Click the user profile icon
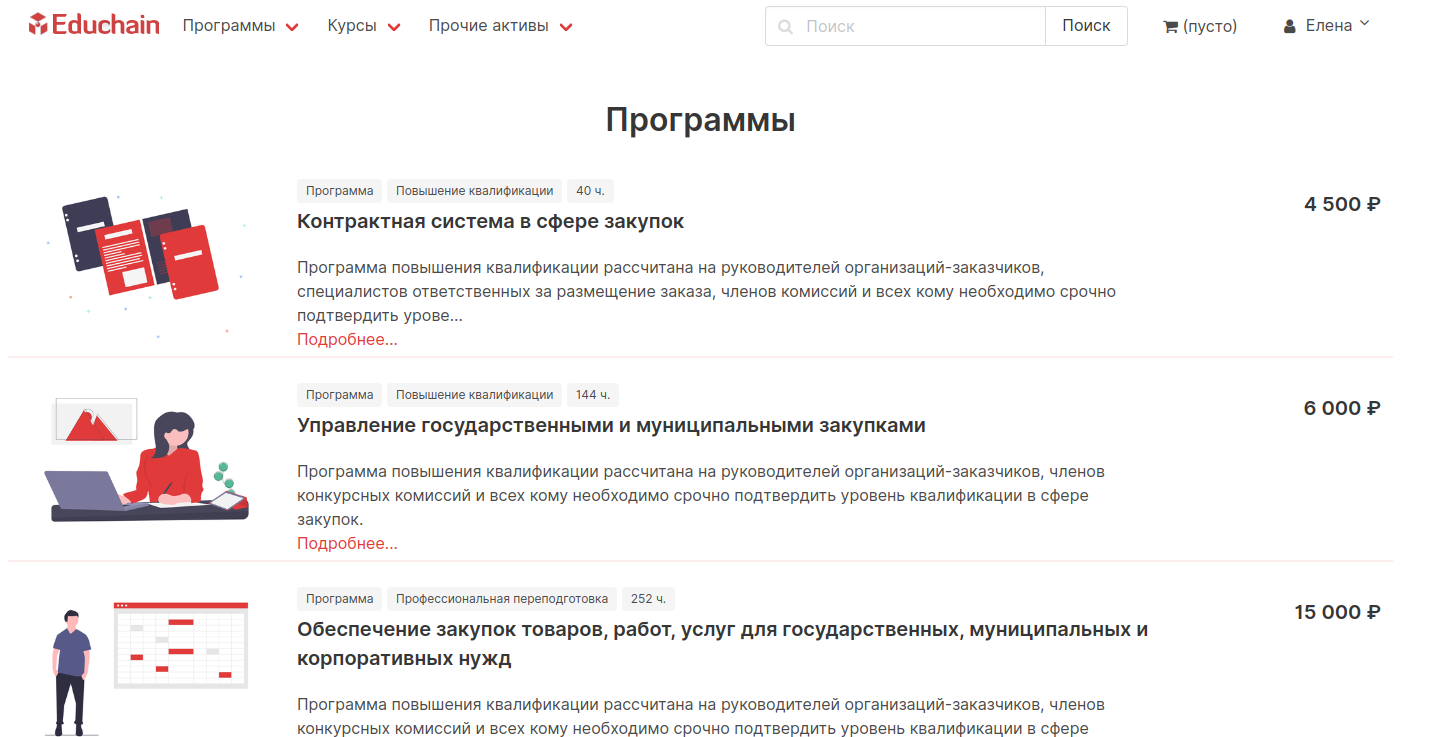This screenshot has height=737, width=1443. coord(1290,27)
